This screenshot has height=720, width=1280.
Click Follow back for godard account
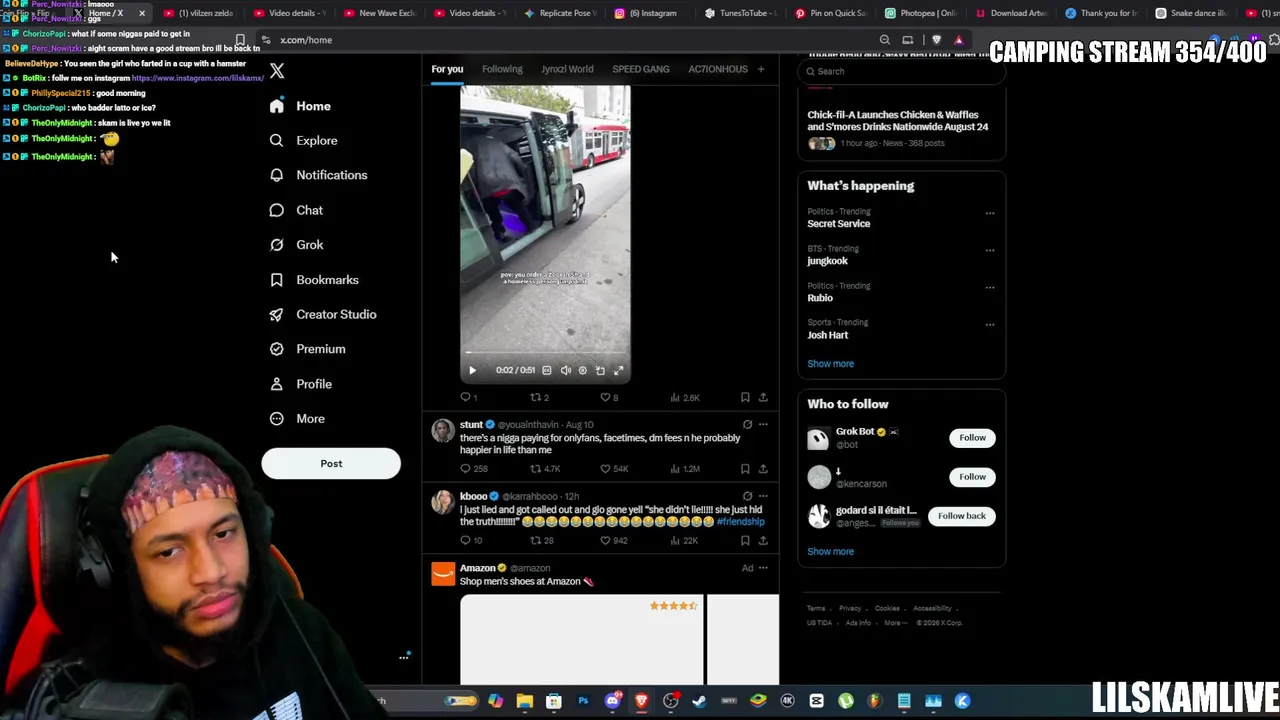pyautogui.click(x=961, y=516)
